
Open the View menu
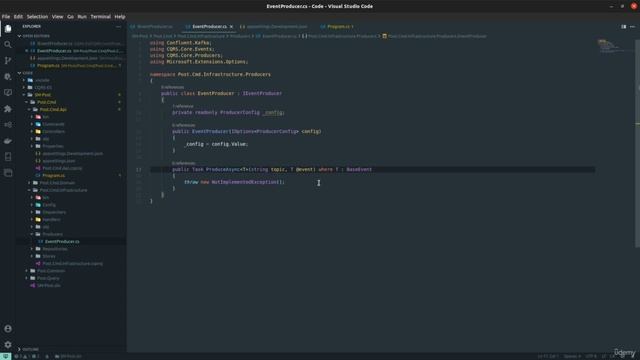coord(58,17)
